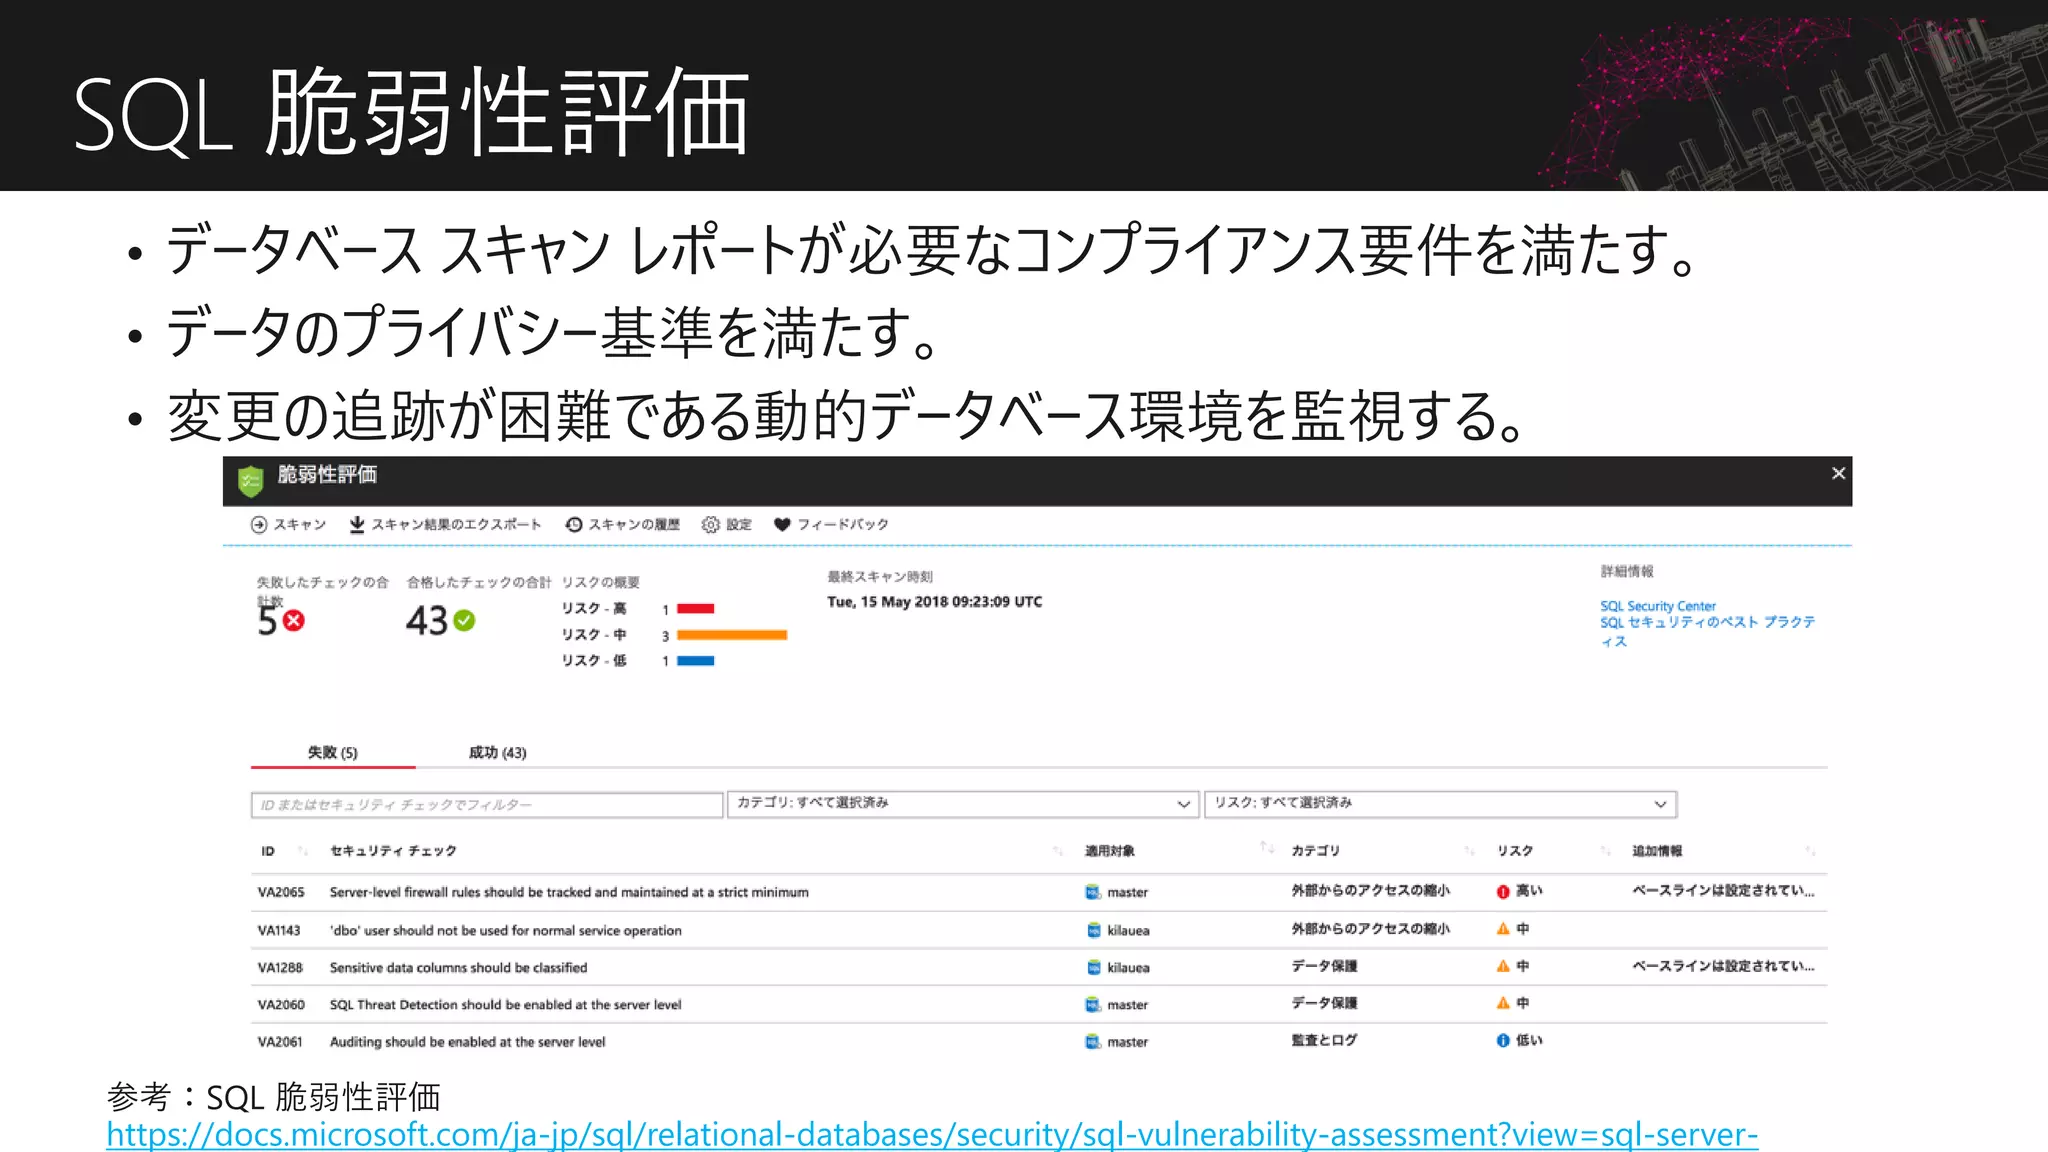Click baseline info text in VA1288 row
The height and width of the screenshot is (1152, 2048).
tap(1723, 966)
